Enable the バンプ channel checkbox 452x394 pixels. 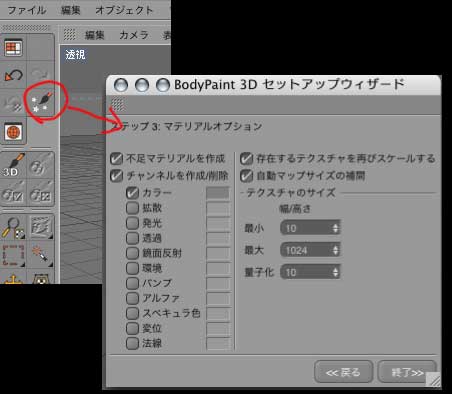click(x=132, y=283)
